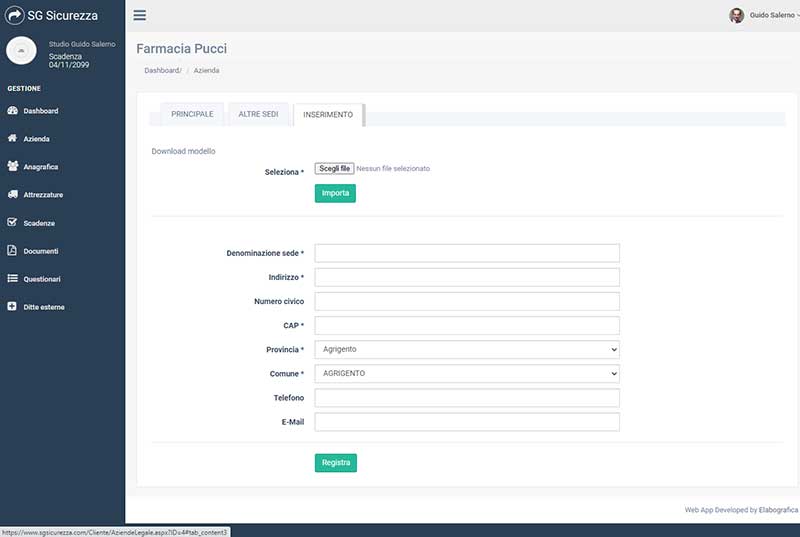Focus the CAP input field
The image size is (800, 537).
pos(467,325)
